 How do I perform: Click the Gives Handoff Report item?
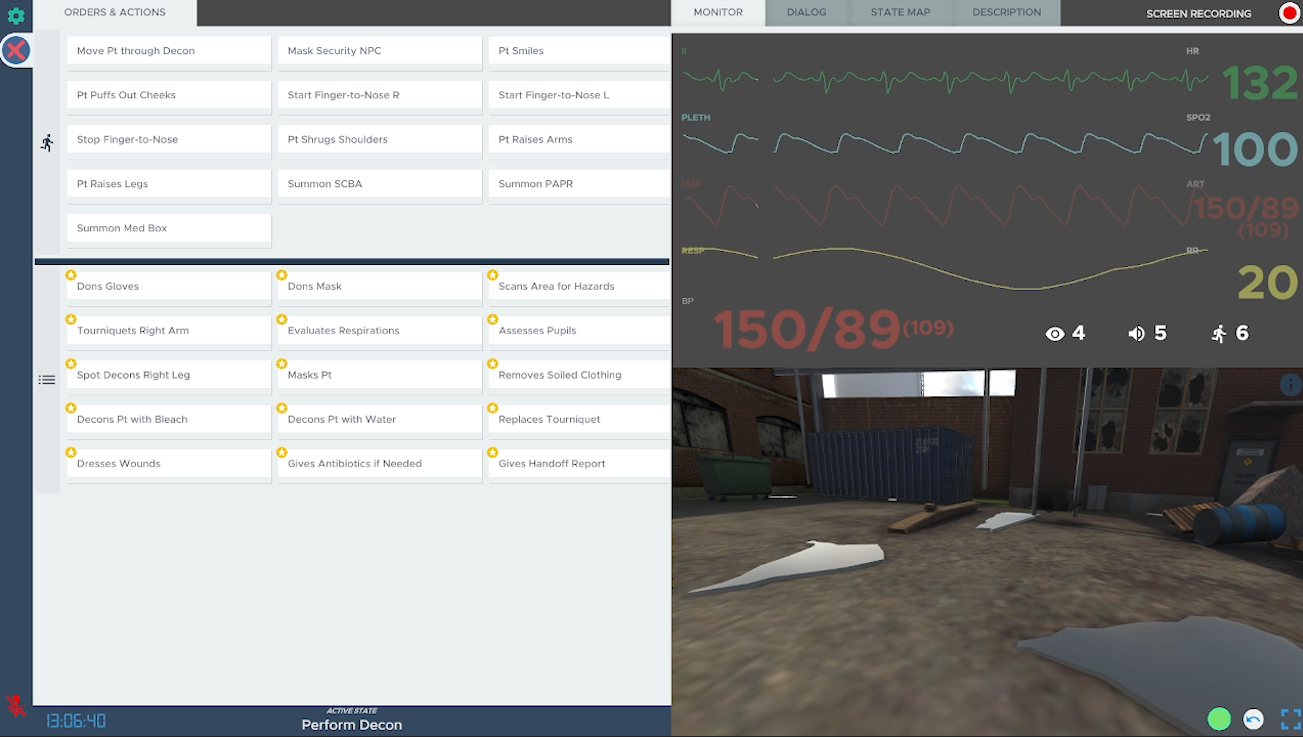tap(578, 464)
